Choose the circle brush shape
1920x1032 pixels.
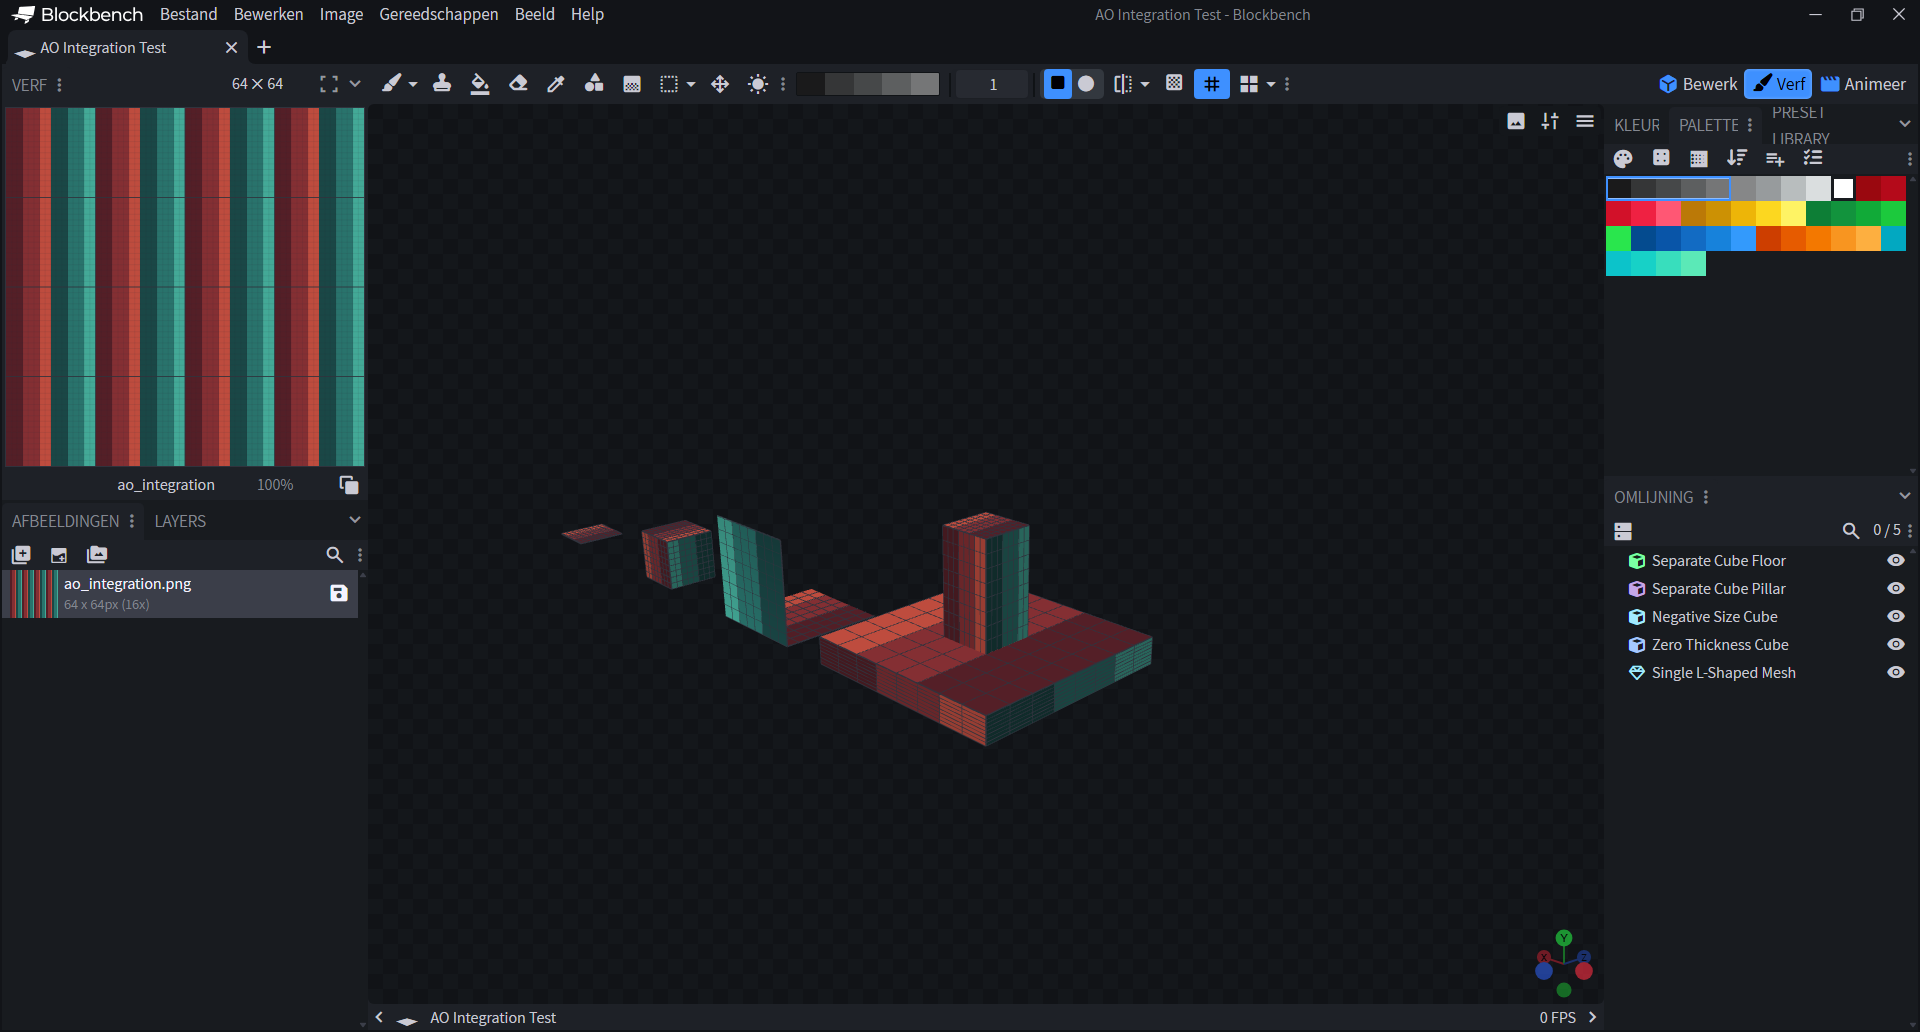pos(1086,84)
